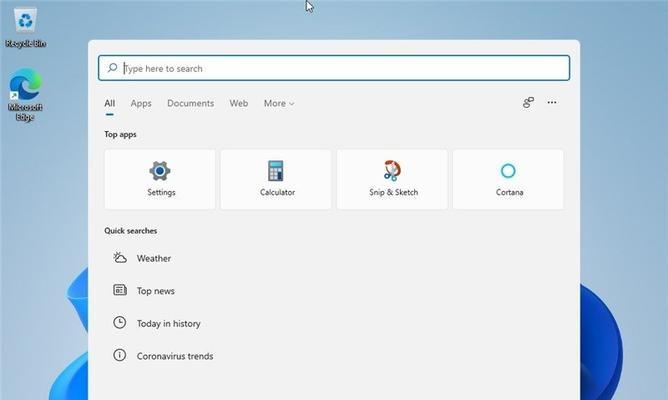Launch Cortana from Top apps
This screenshot has height=400, width=668.
tap(508, 179)
